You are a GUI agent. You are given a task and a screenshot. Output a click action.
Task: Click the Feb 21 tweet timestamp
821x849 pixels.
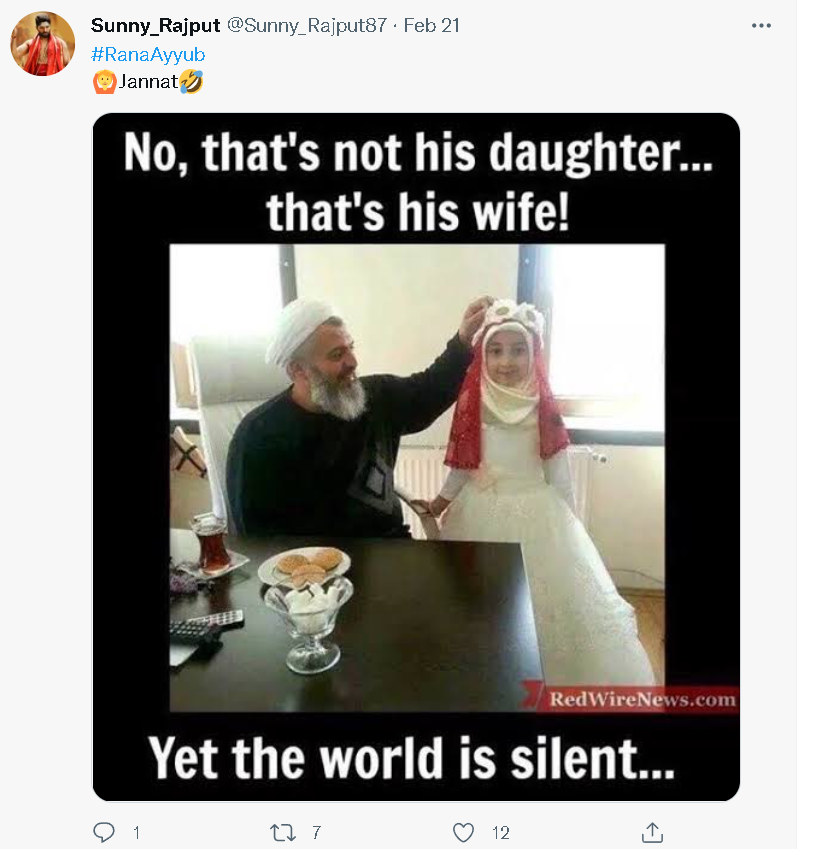(x=432, y=25)
